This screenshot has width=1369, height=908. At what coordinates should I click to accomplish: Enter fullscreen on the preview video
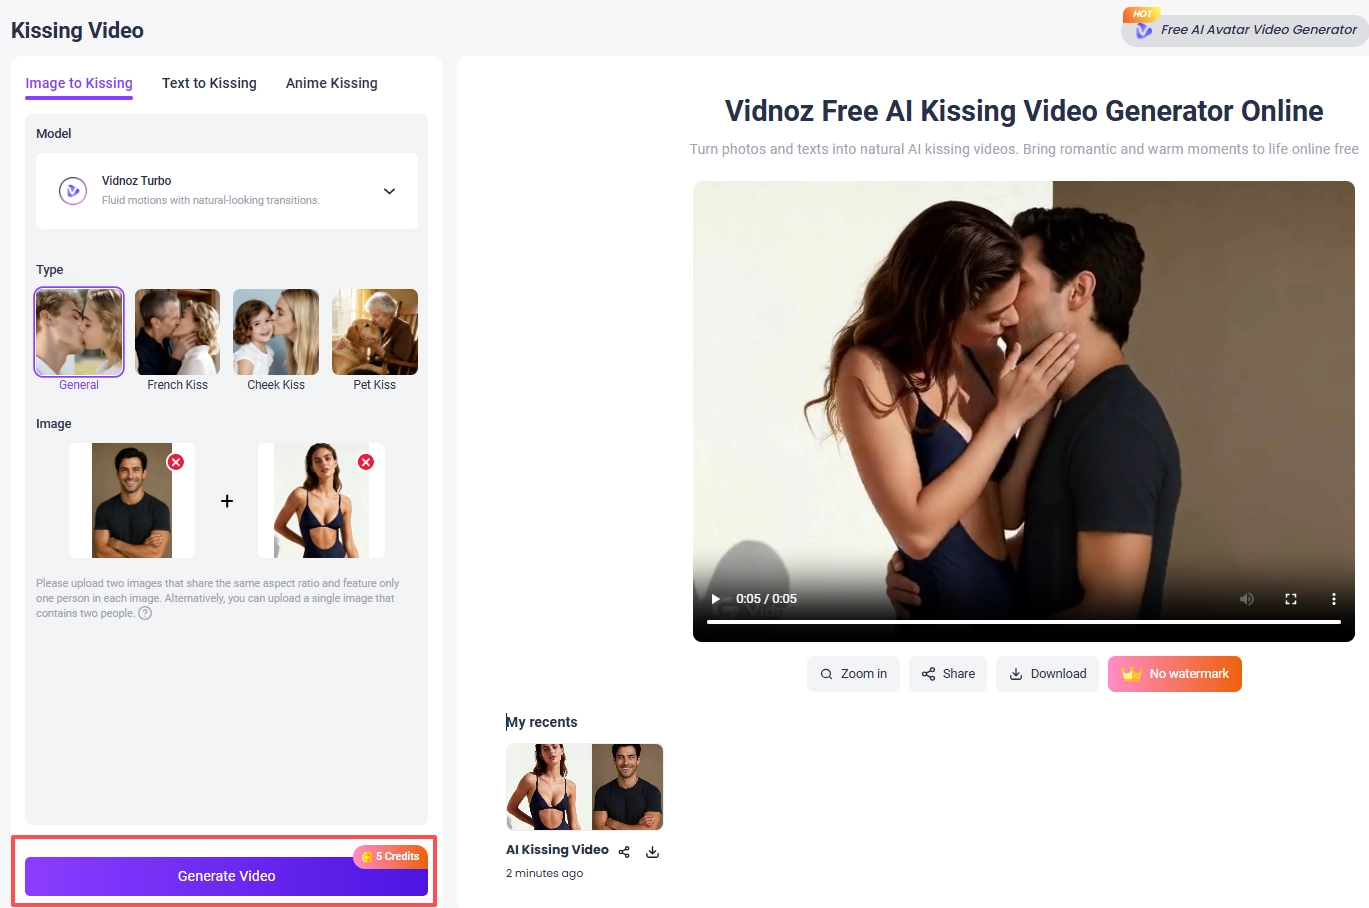pos(1290,598)
